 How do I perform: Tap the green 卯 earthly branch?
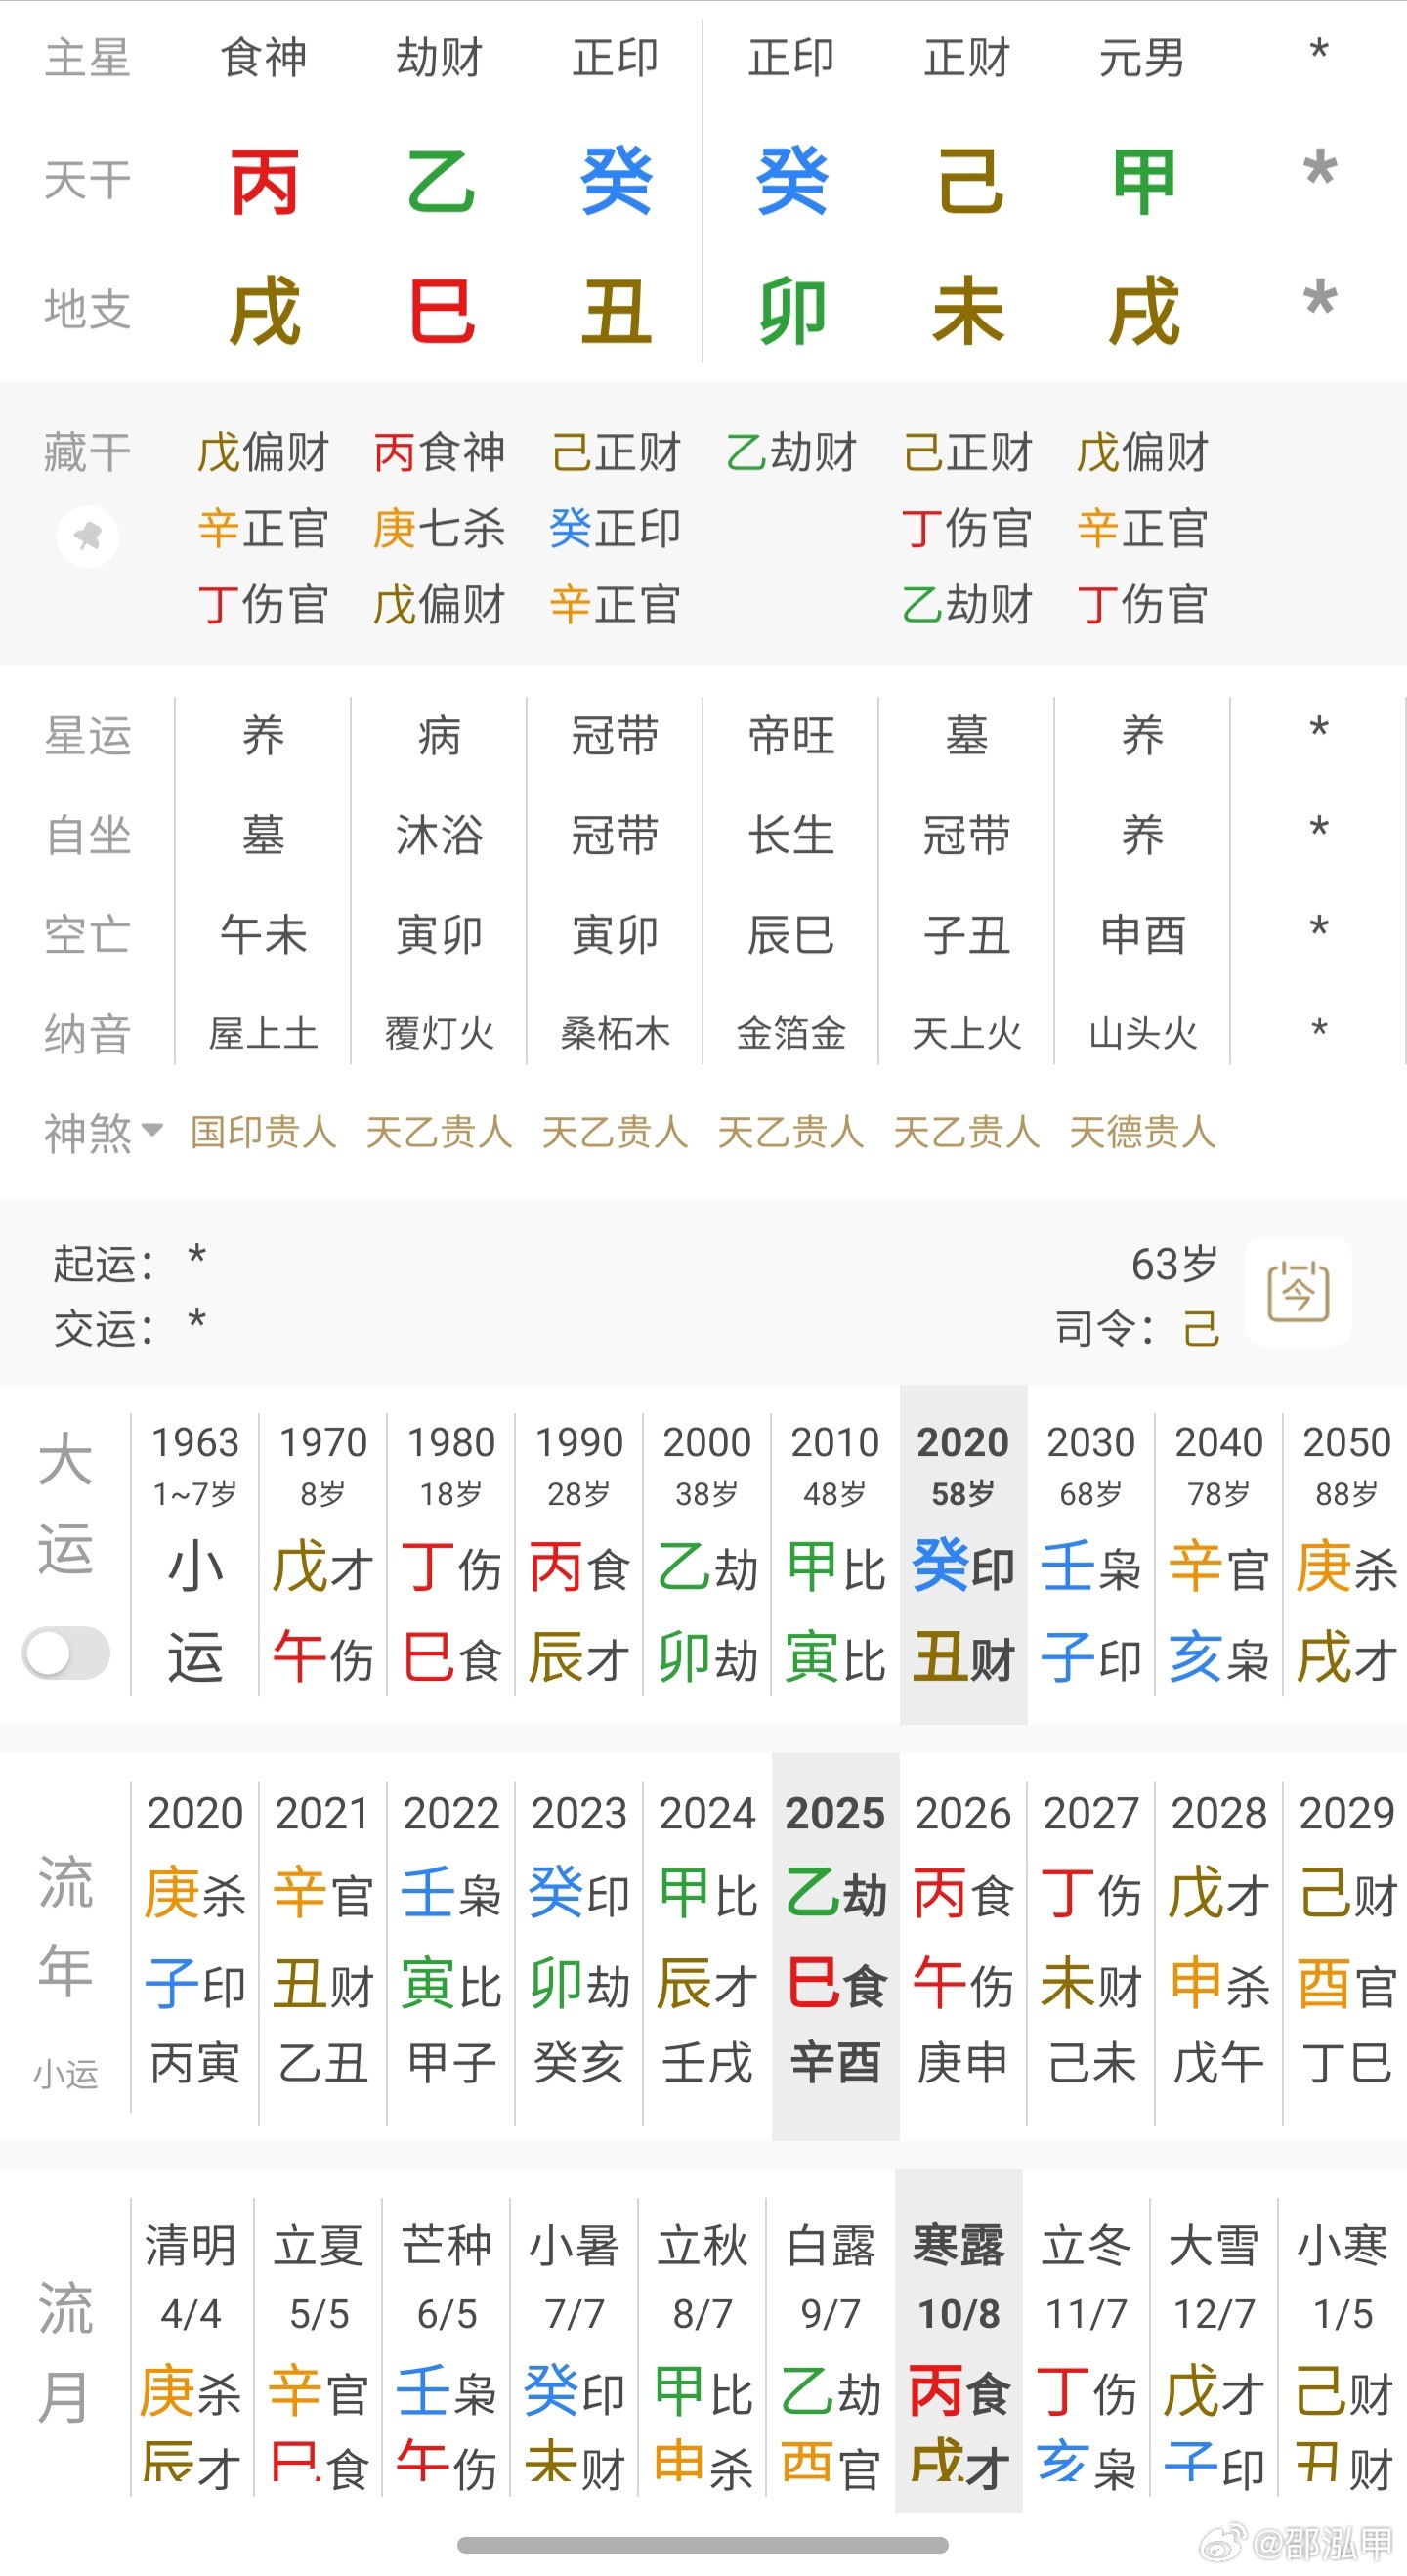click(792, 311)
